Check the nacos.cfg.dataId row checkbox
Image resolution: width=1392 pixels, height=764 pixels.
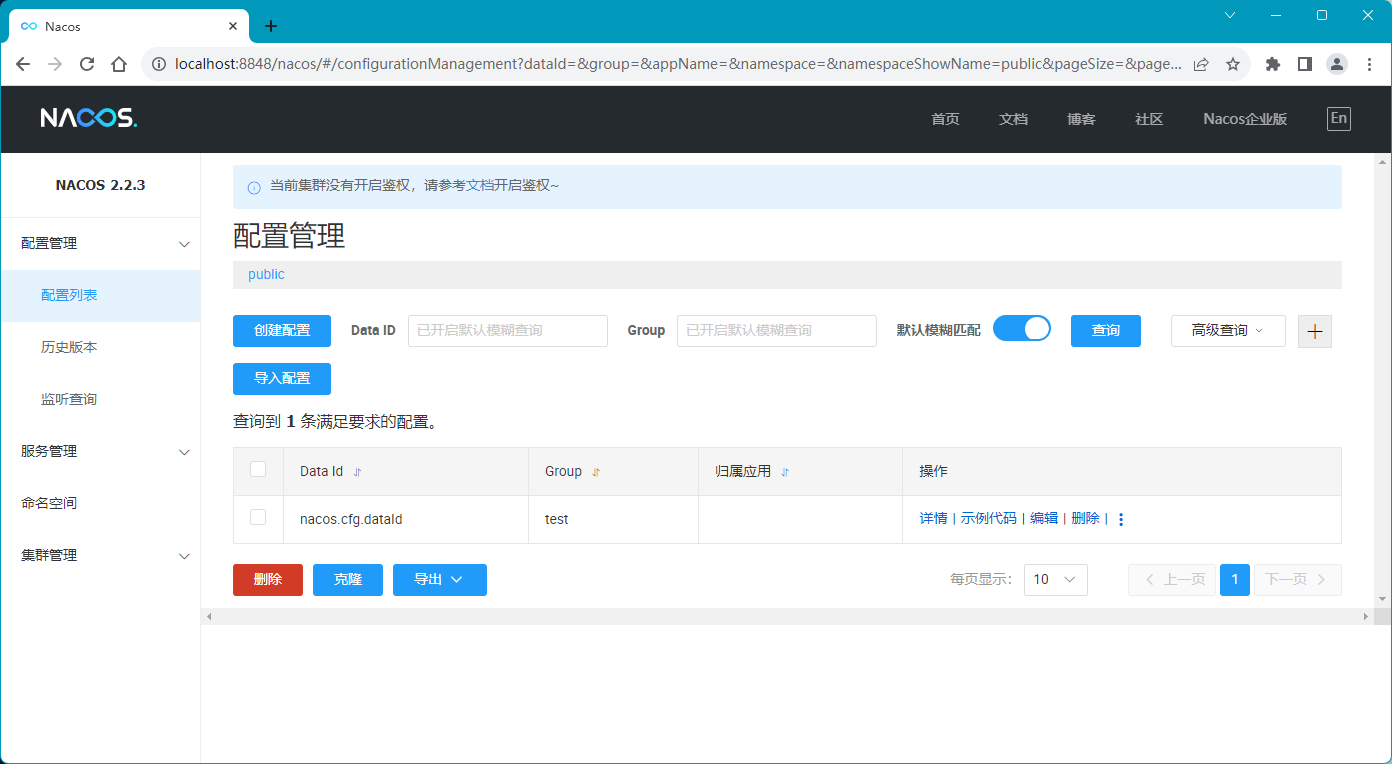pos(258,517)
